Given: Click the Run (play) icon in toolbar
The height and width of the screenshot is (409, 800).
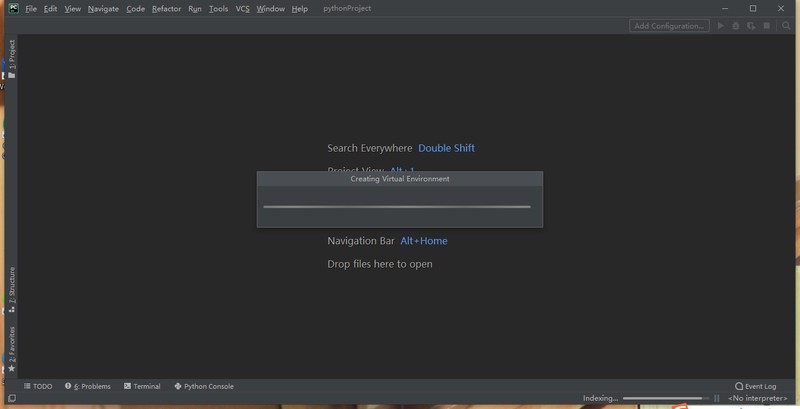Looking at the screenshot, I should [720, 26].
